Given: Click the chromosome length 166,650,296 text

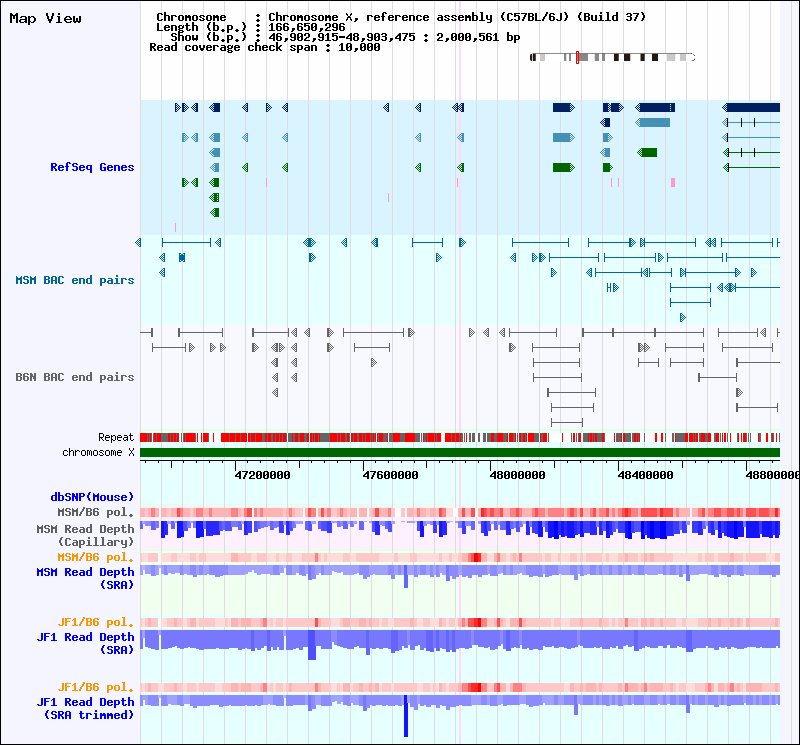Looking at the screenshot, I should click(x=307, y=27).
